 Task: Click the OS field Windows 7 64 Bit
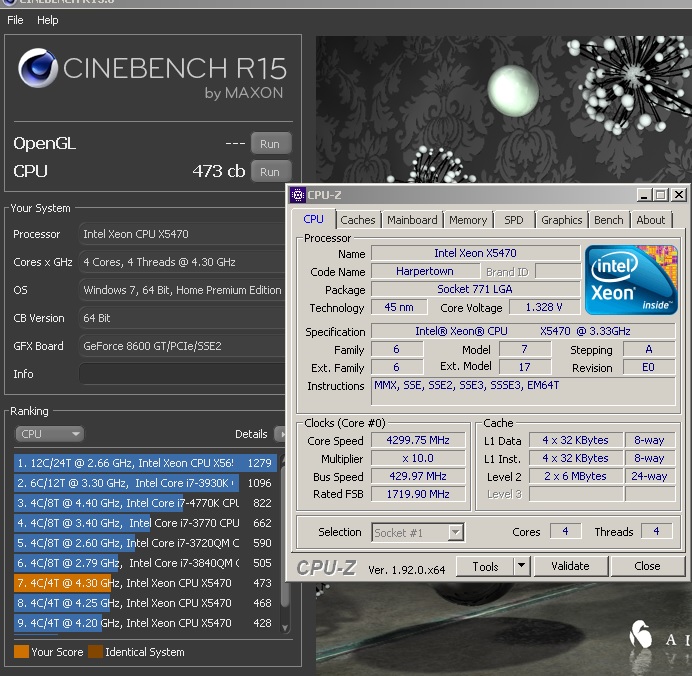point(182,290)
